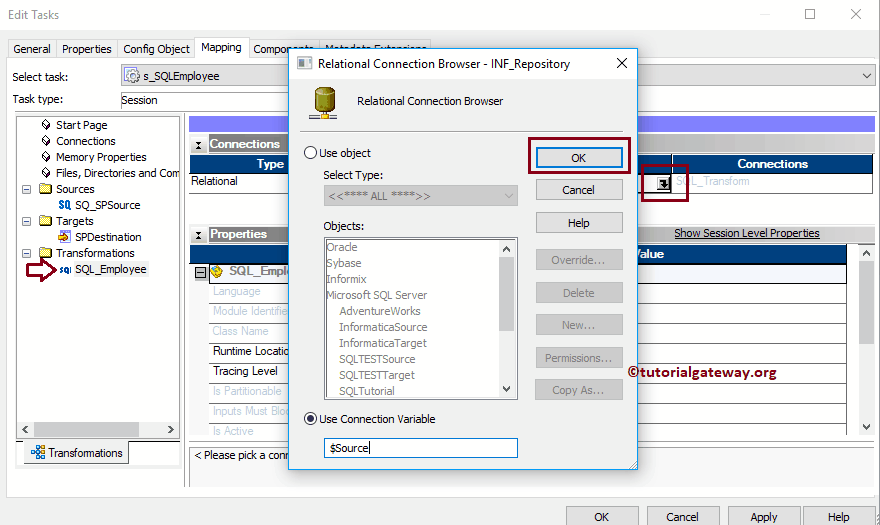
Task: Click the Start Page diamond icon
Action: coord(46,125)
